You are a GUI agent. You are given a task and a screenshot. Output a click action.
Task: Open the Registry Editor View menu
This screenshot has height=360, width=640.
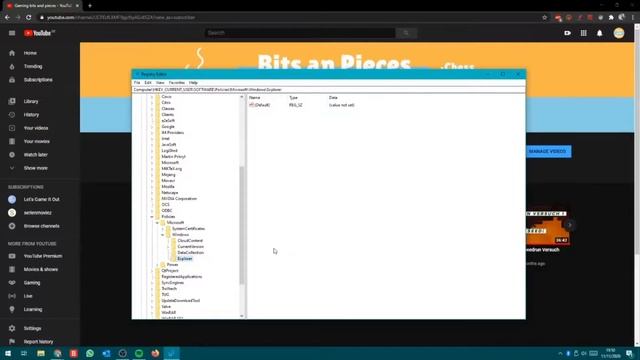point(160,83)
